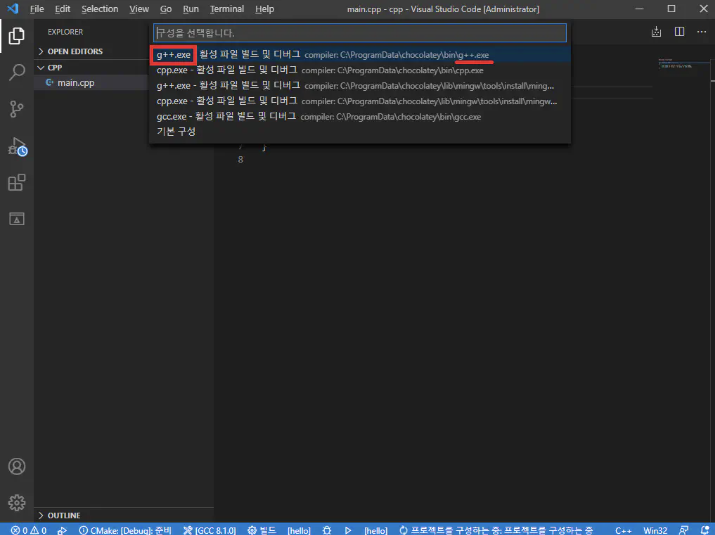Image resolution: width=715 pixels, height=535 pixels.
Task: Click the [hello] launch target after play icon
Action: tap(376, 530)
